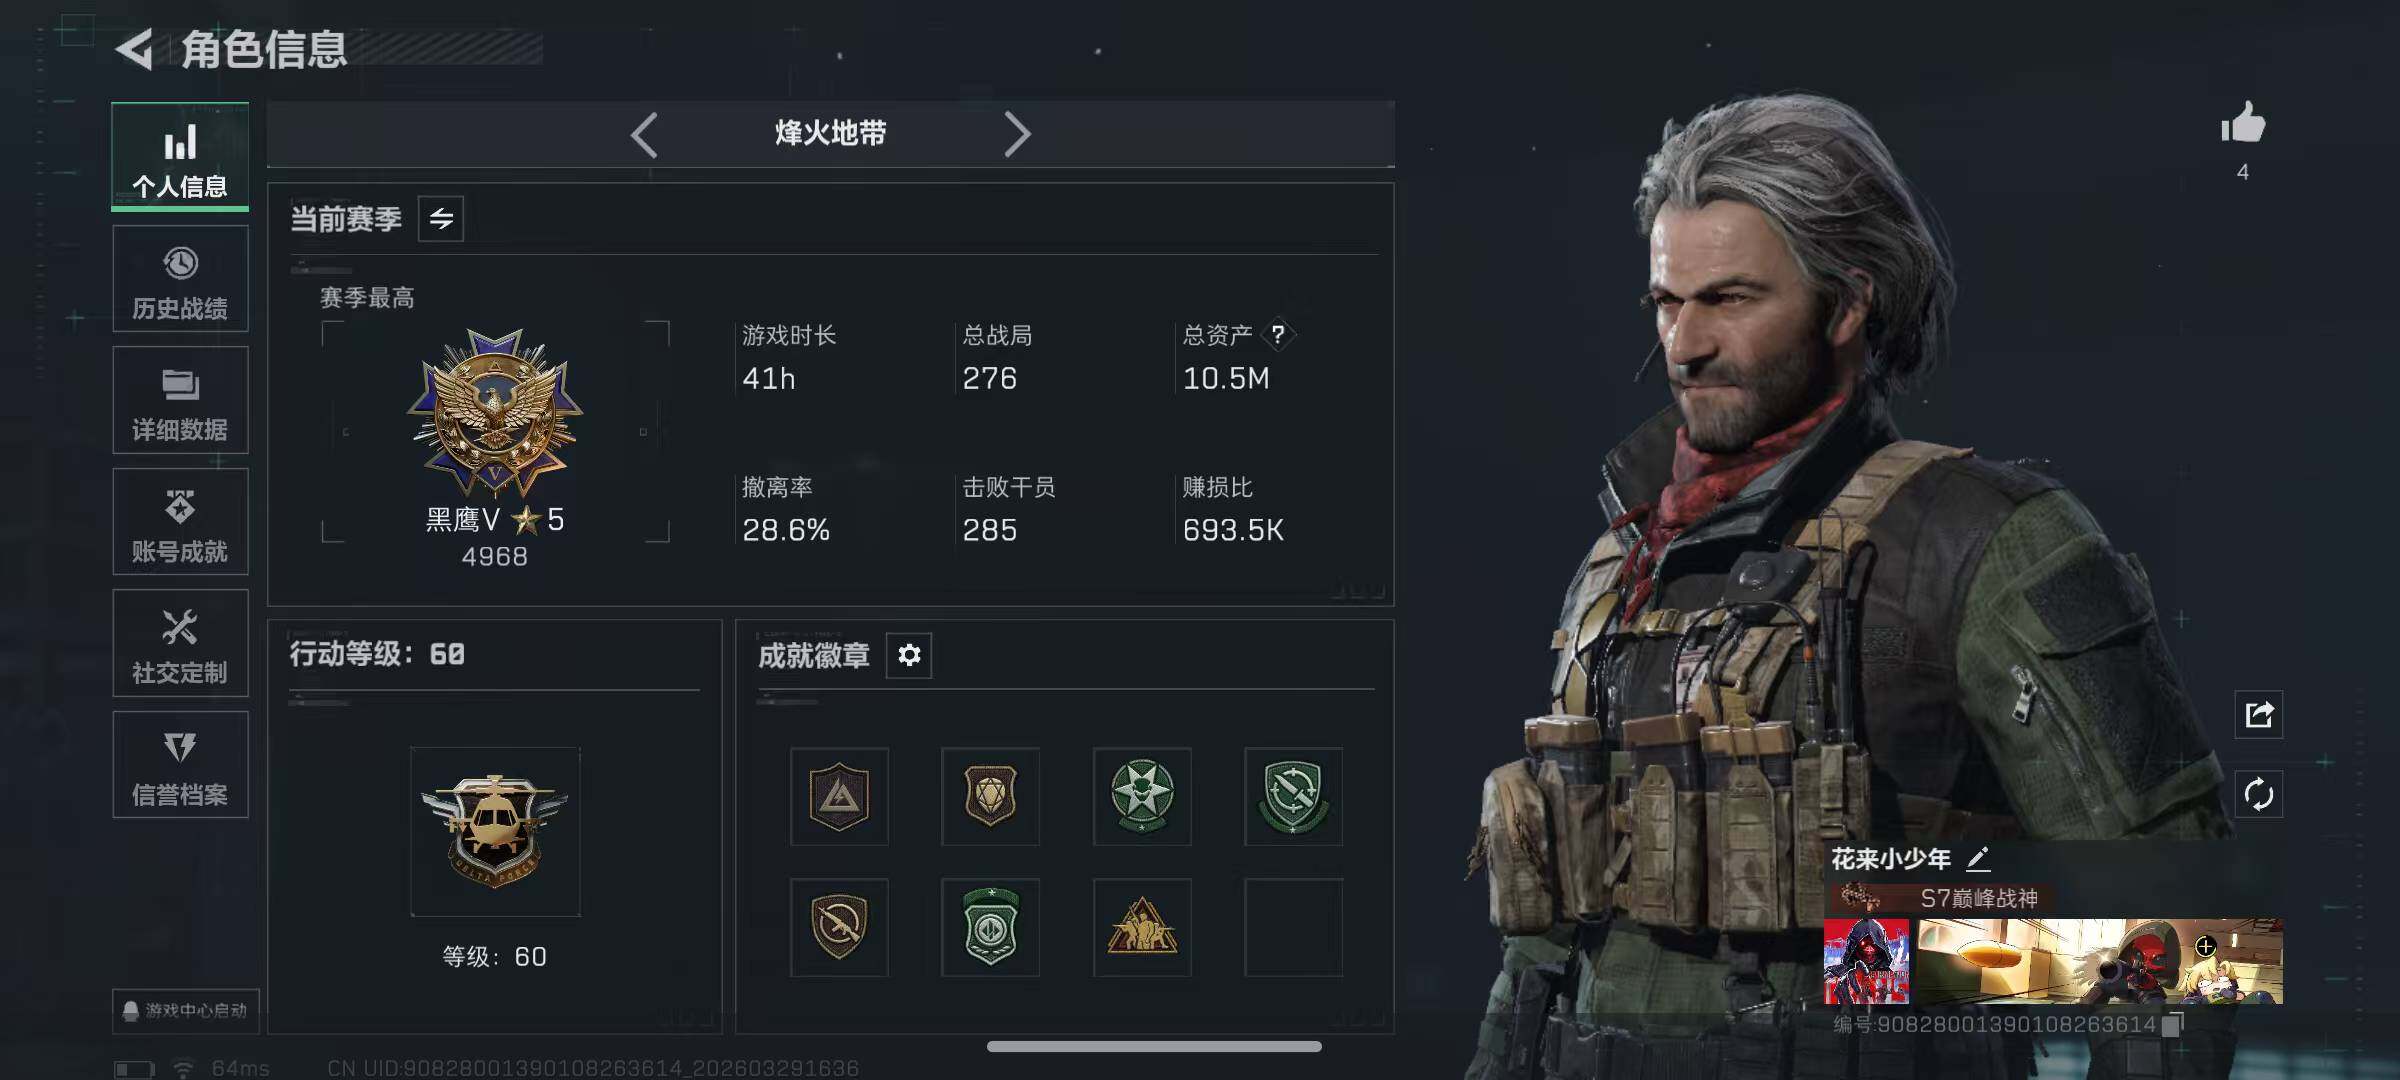This screenshot has height=1080, width=2400.
Task: Click the share profile icon
Action: [x=2259, y=714]
